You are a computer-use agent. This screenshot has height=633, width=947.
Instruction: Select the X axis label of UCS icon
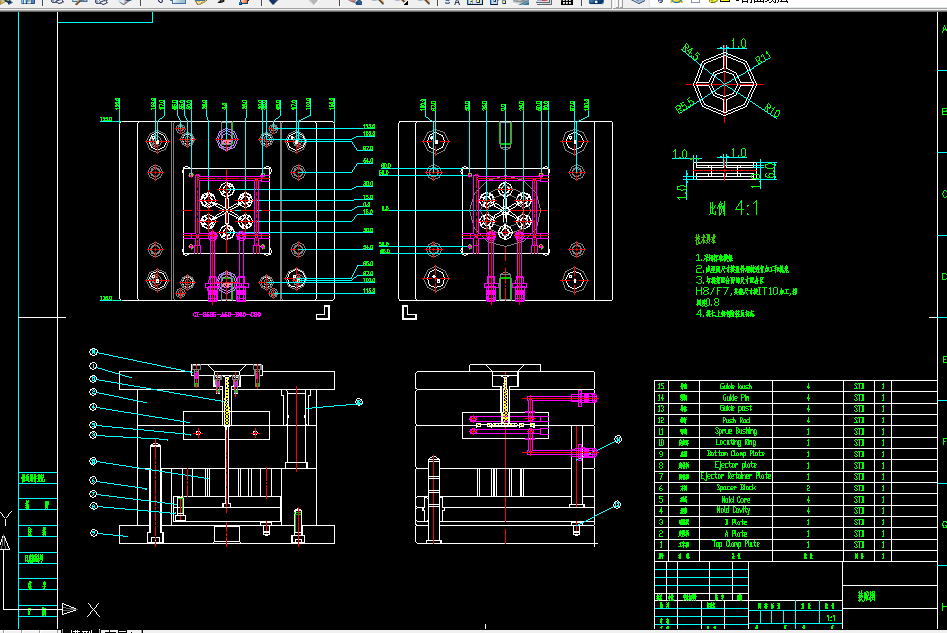(93, 609)
